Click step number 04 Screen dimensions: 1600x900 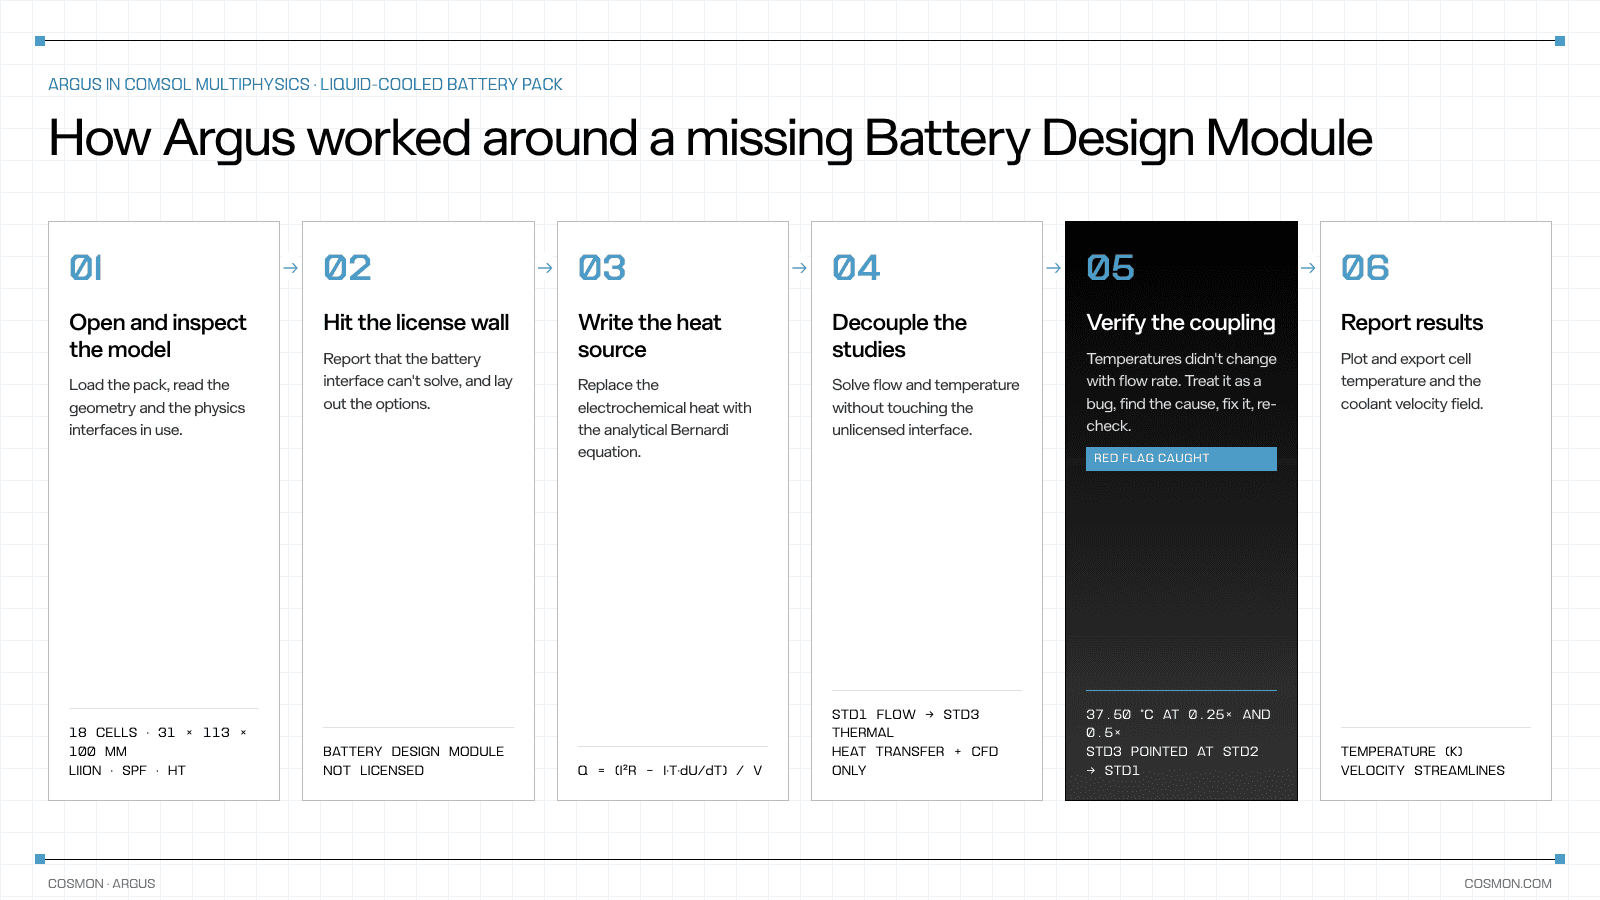tap(856, 268)
